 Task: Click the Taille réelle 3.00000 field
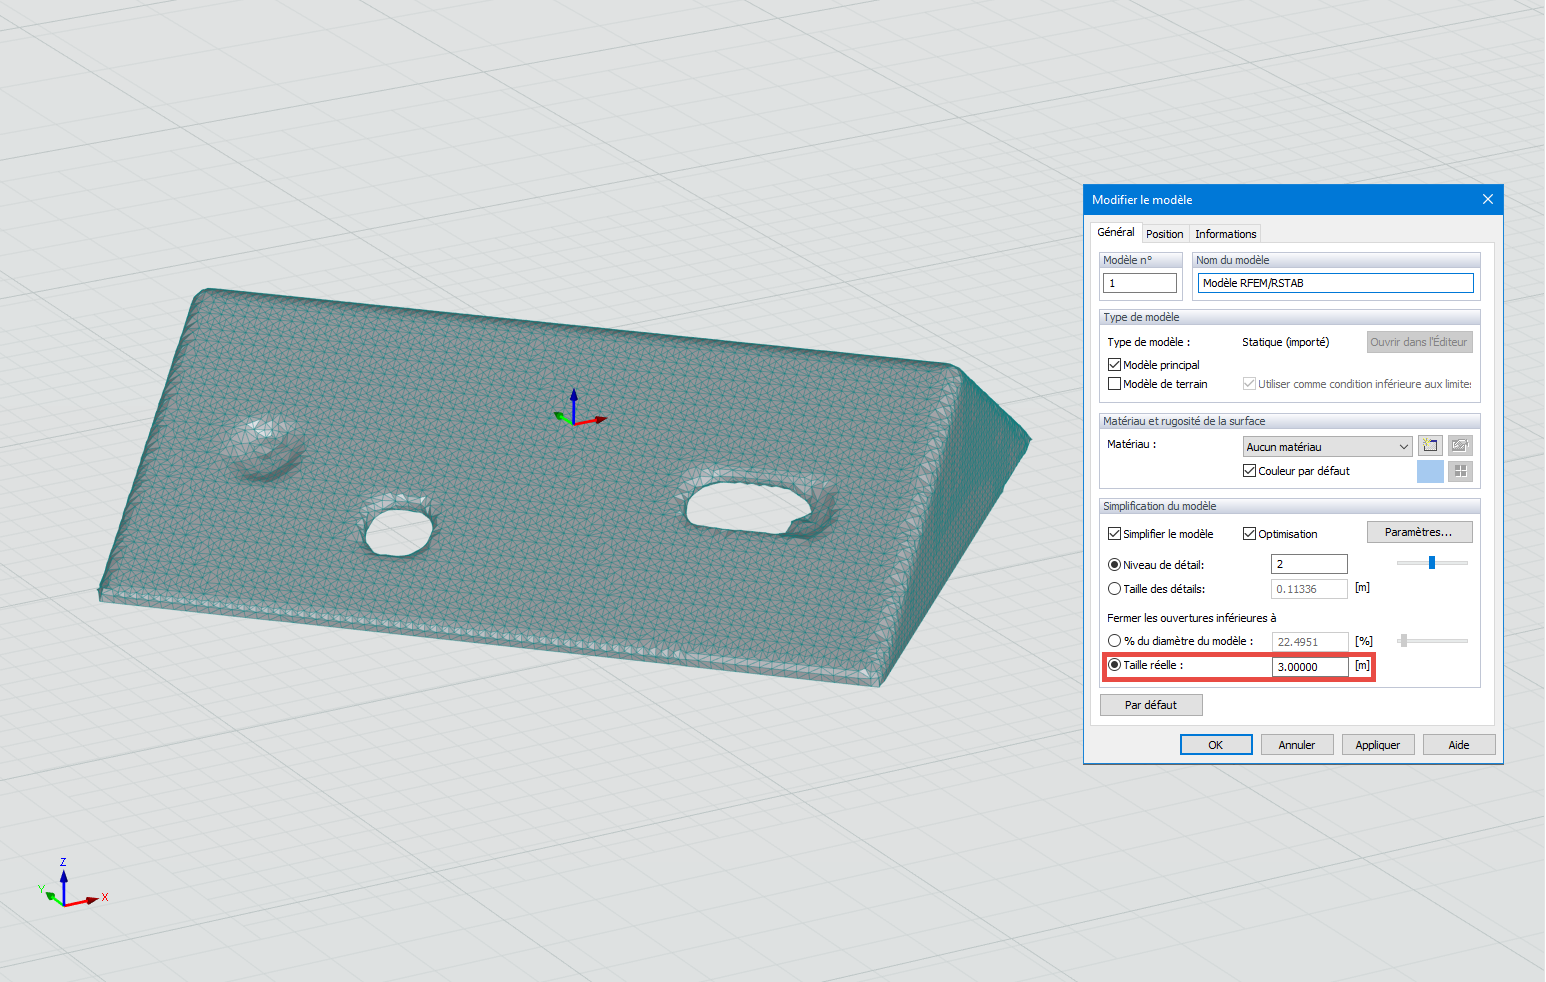click(1309, 667)
